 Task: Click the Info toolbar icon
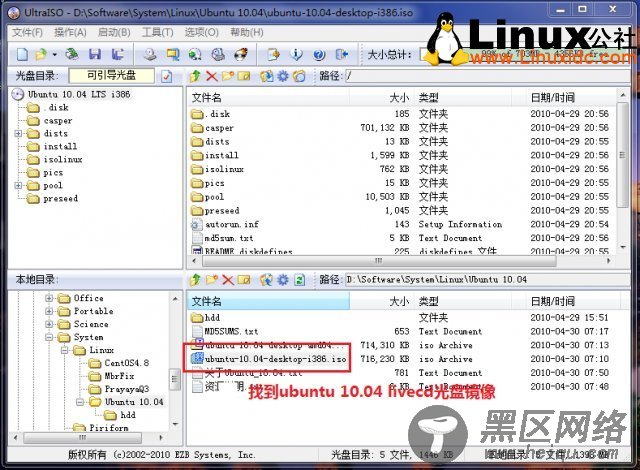(296, 54)
